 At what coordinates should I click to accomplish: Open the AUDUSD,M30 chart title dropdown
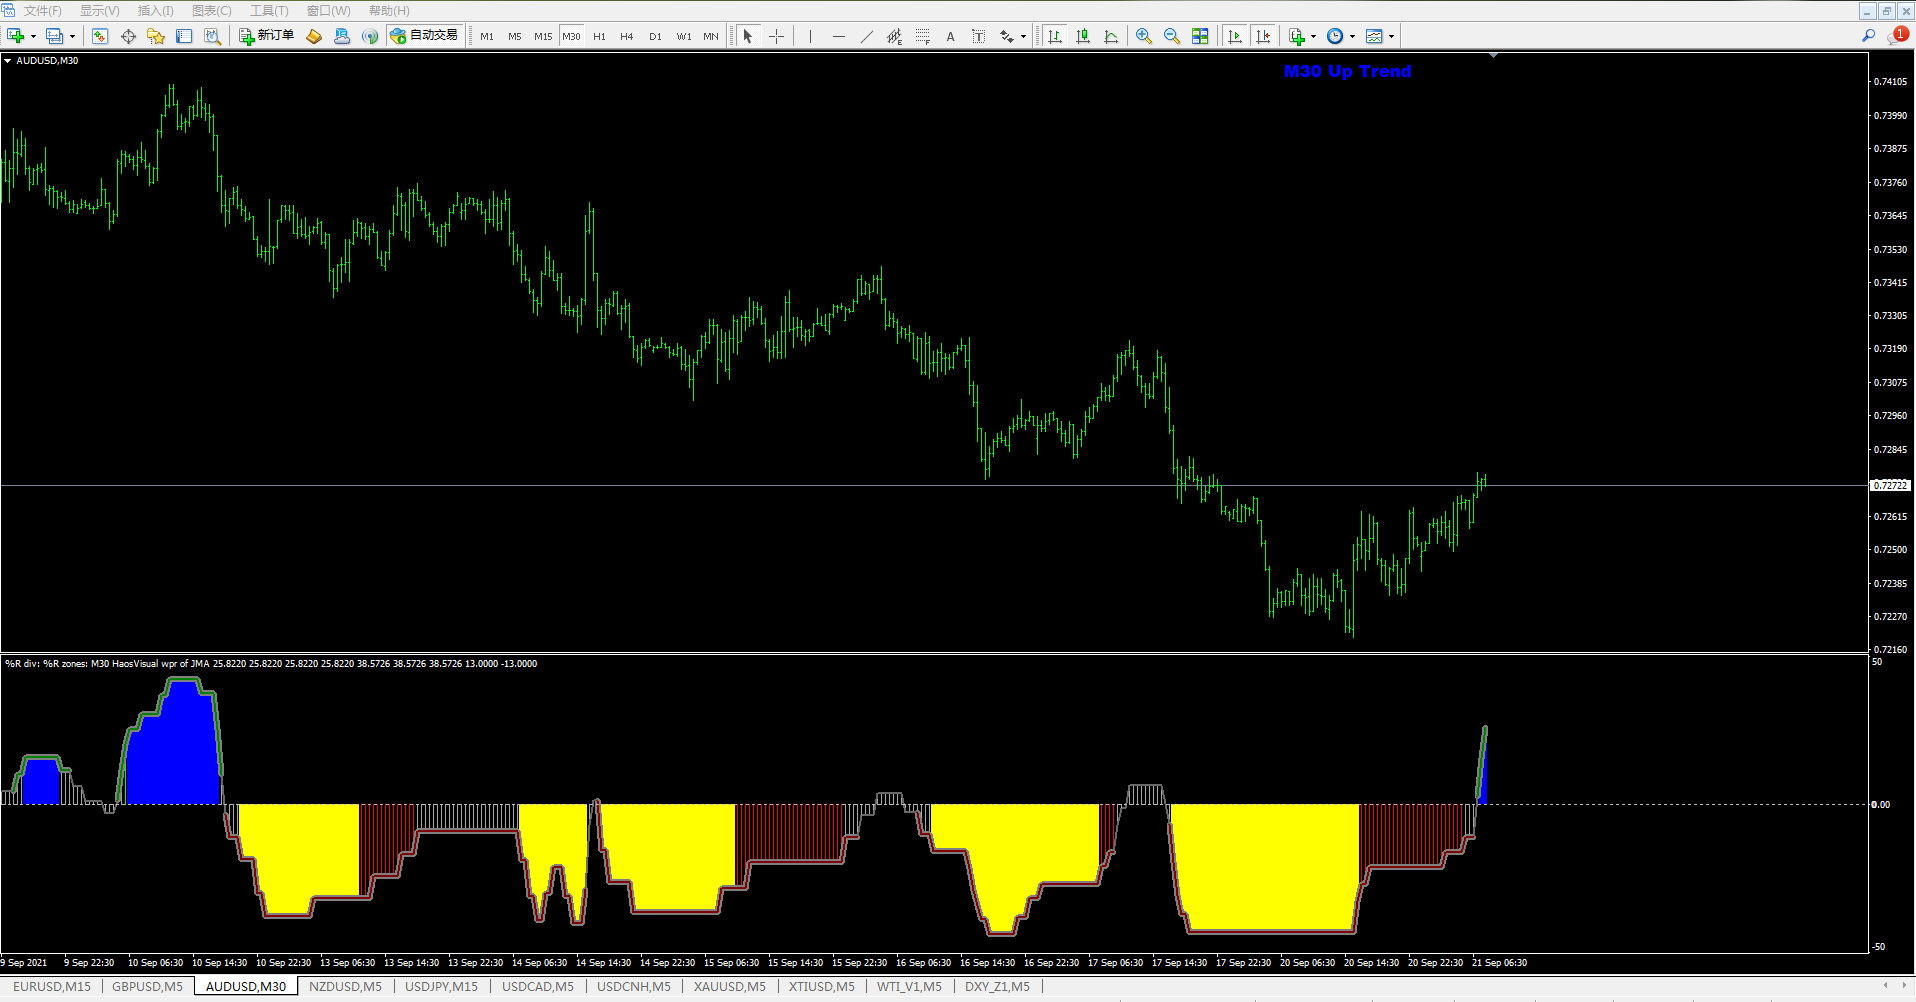coord(8,61)
